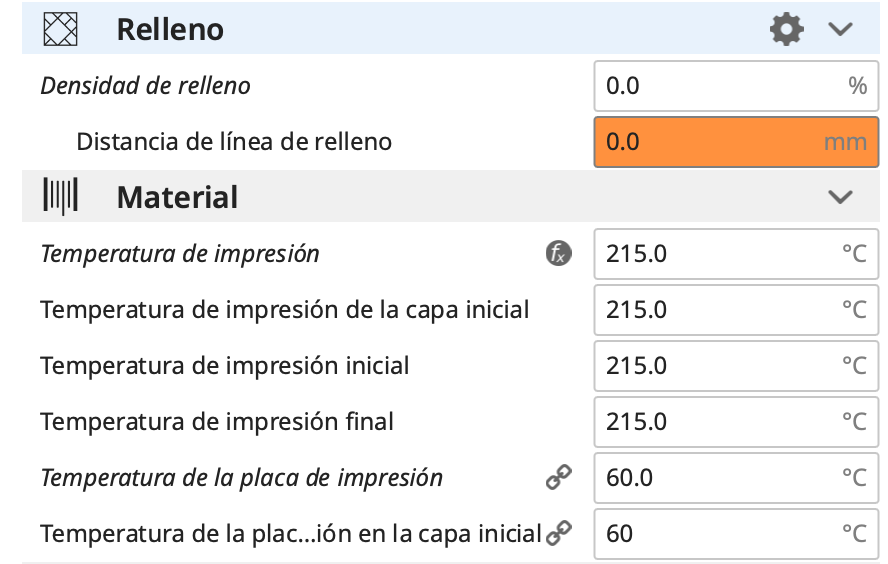888x564 pixels.
Task: Click link icon for initial-layer plate temperature
Action: tap(558, 534)
